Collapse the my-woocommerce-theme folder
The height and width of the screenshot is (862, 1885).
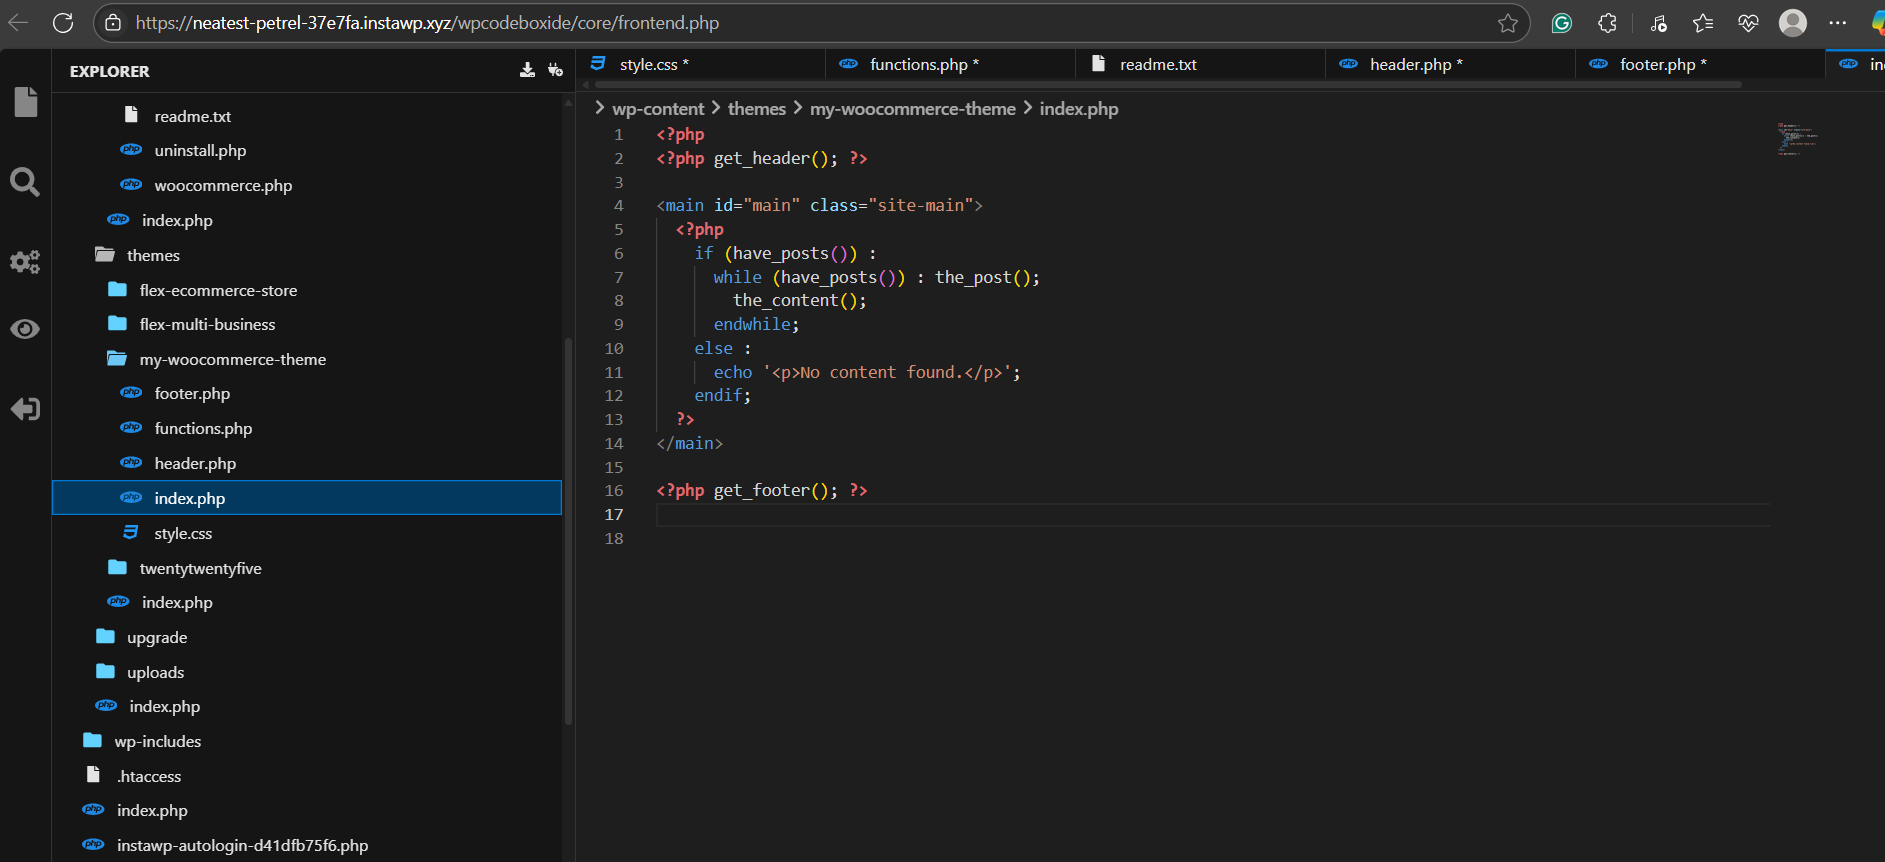[x=232, y=359]
